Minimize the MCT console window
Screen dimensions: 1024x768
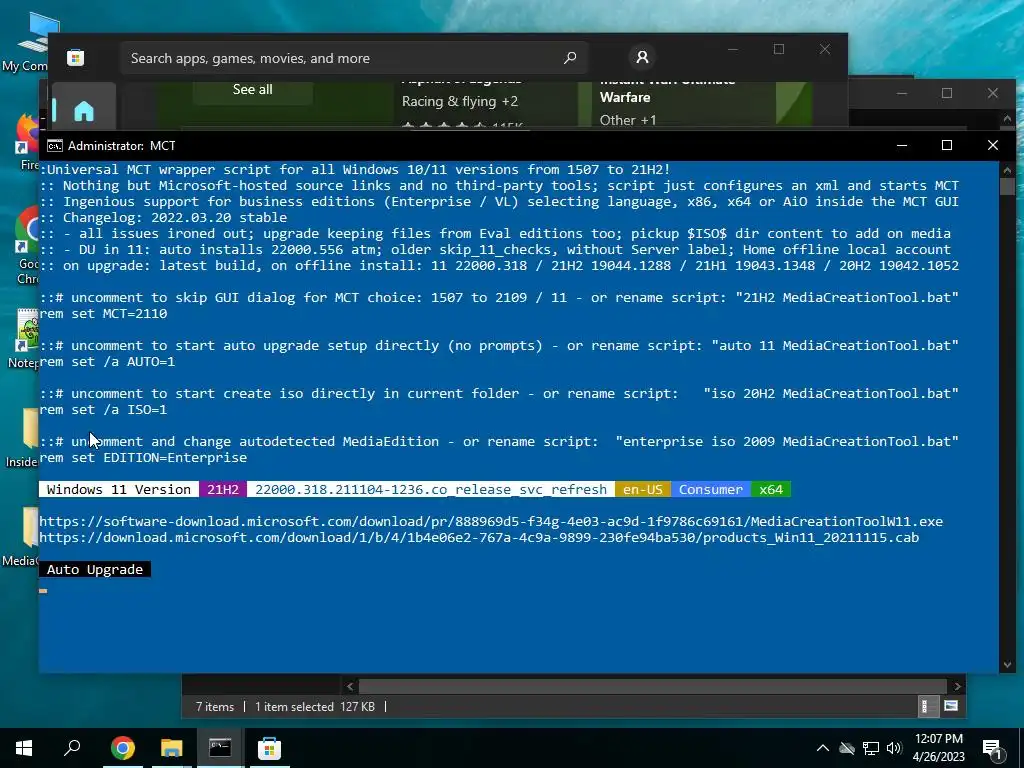[902, 145]
